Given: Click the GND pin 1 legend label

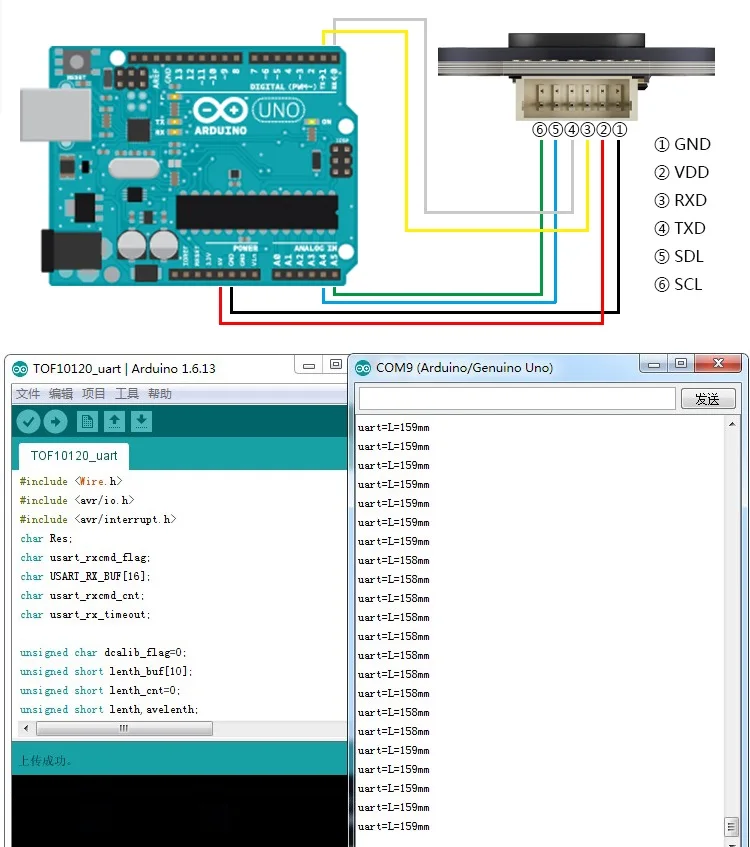Looking at the screenshot, I should (x=682, y=145).
